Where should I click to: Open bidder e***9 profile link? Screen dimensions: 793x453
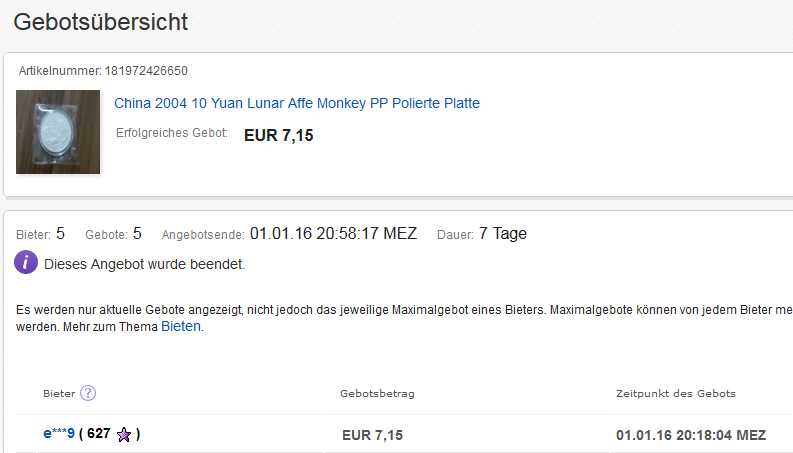click(59, 434)
